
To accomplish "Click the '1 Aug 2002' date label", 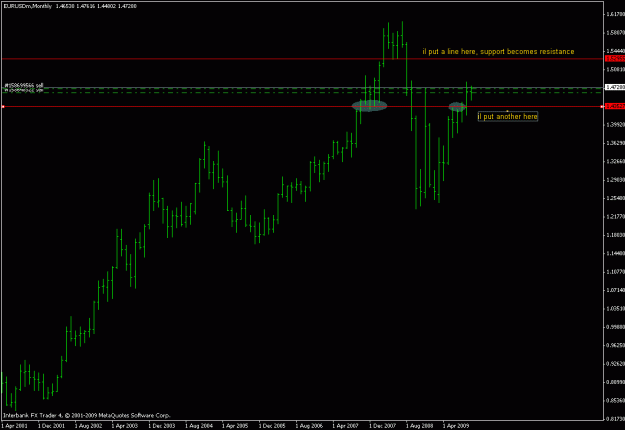I will pos(88,426).
